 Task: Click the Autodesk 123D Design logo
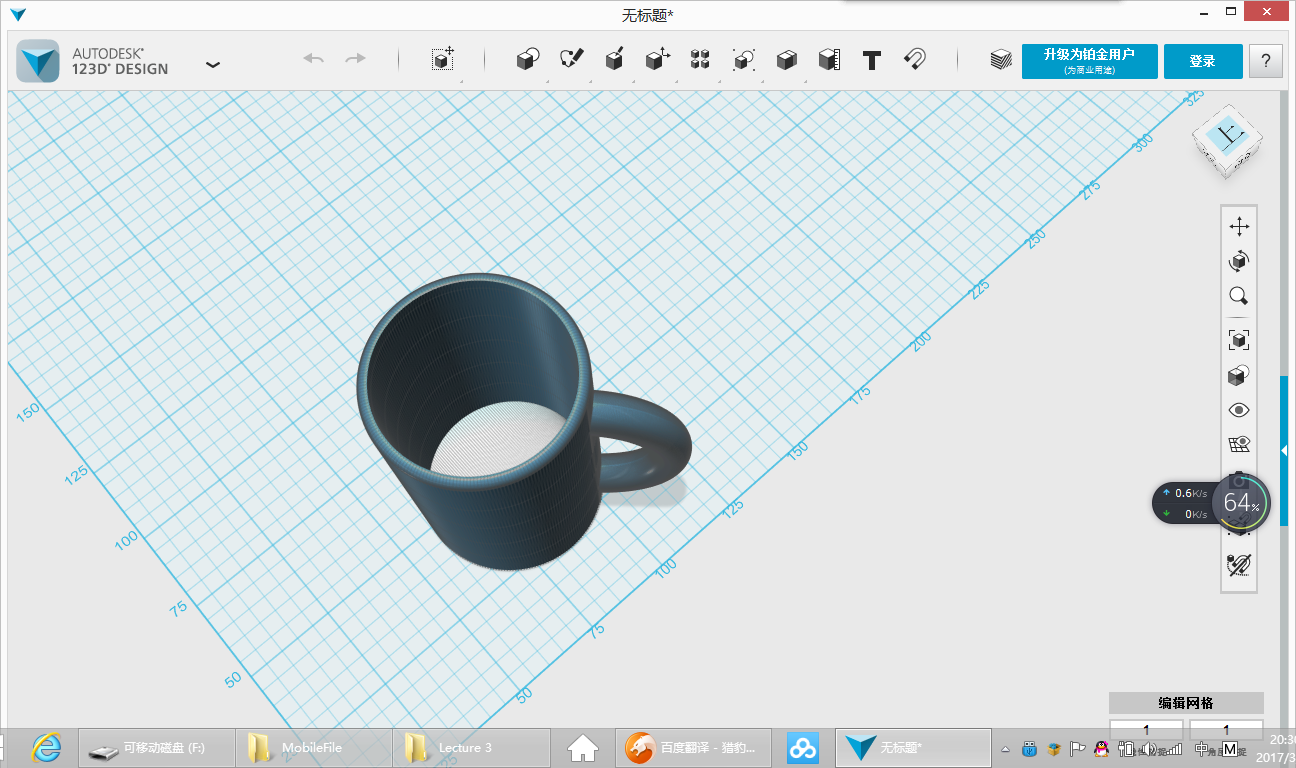point(38,61)
